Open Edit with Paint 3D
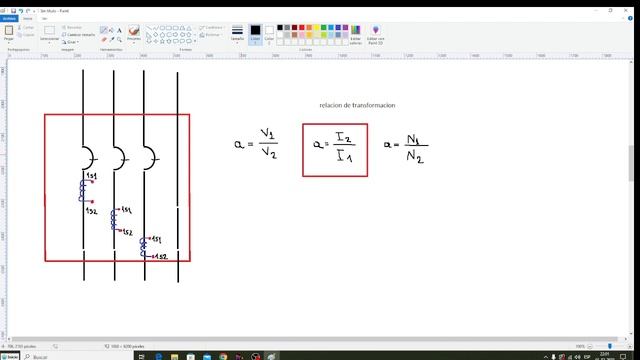This screenshot has width=640, height=360. (x=376, y=34)
